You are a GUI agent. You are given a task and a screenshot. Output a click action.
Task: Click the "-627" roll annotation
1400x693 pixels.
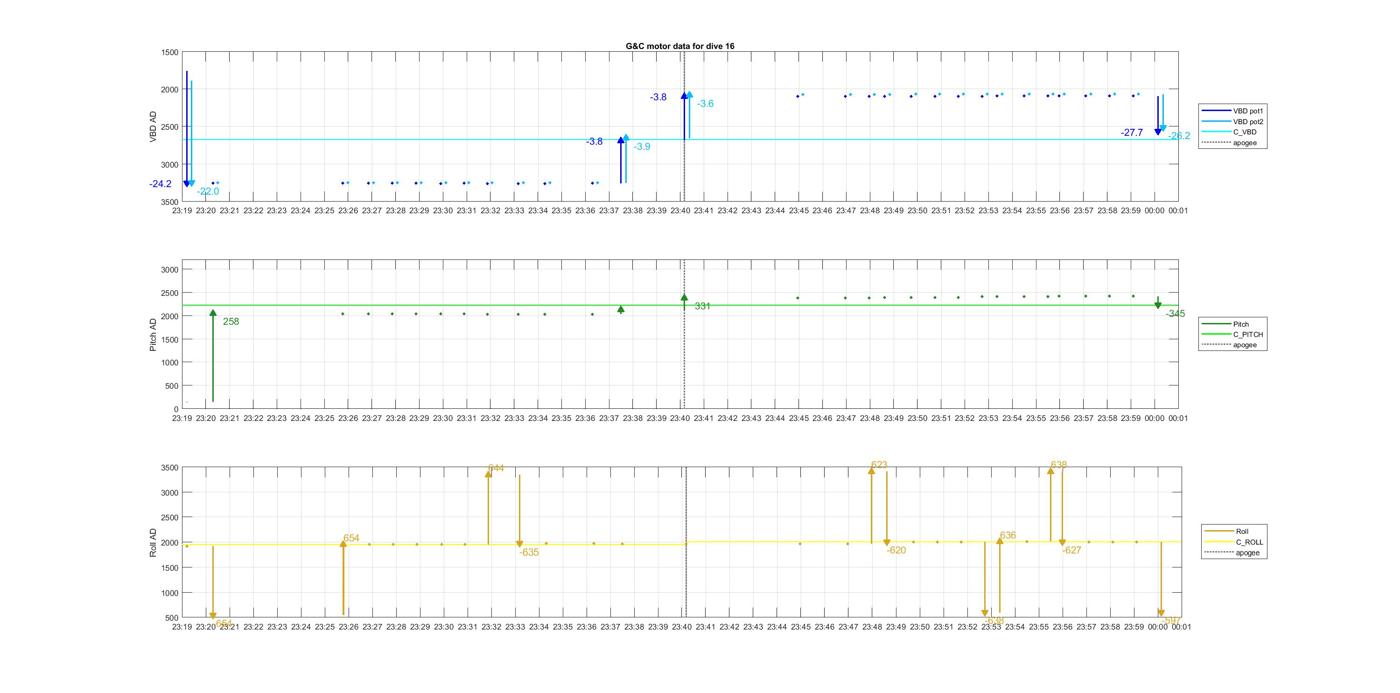[1072, 550]
